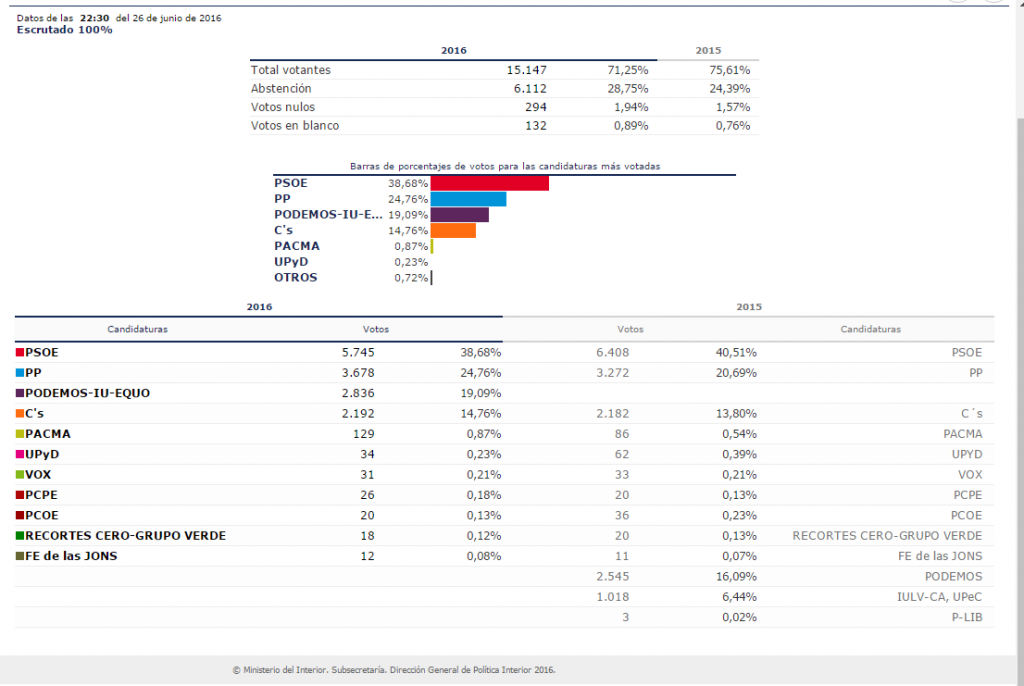Viewport: 1024px width, 686px height.
Task: Click the blank votes count '132'
Action: pos(536,125)
